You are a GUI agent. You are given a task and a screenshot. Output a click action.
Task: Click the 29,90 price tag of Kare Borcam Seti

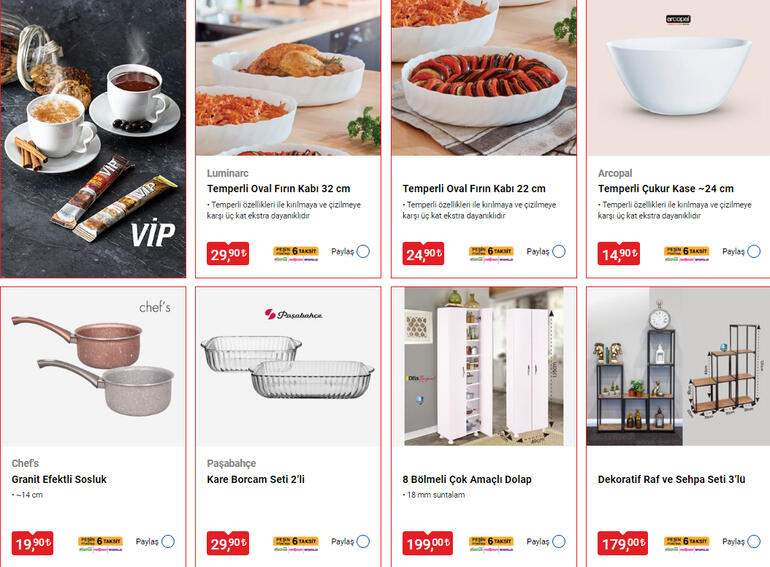click(228, 543)
